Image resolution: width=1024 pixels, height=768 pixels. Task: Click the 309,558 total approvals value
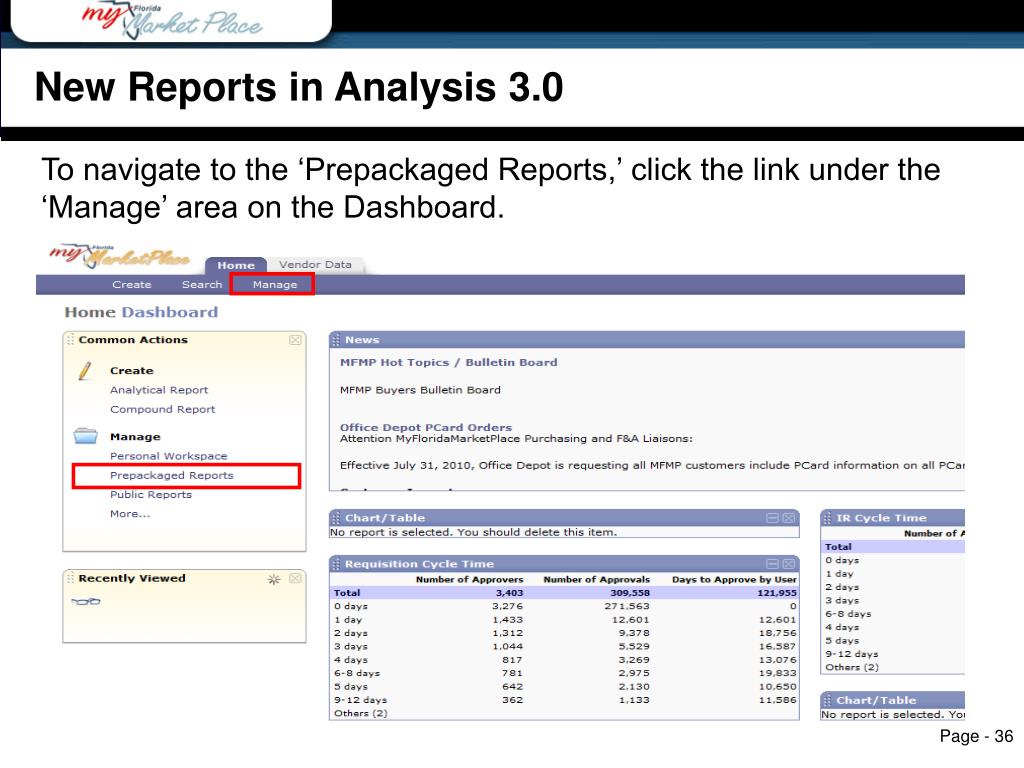(x=630, y=593)
